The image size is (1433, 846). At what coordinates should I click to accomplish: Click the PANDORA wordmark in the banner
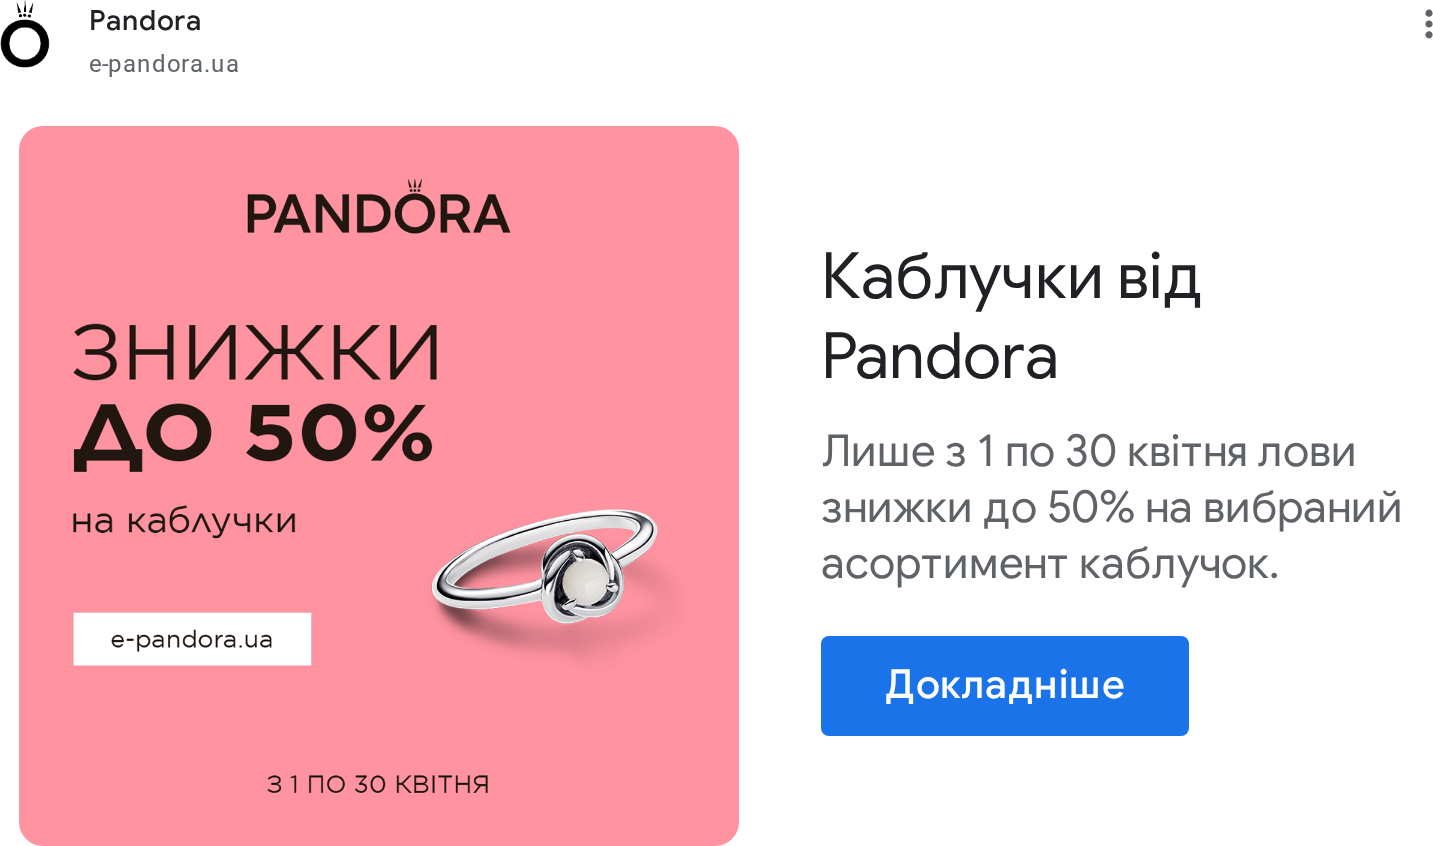coord(378,208)
